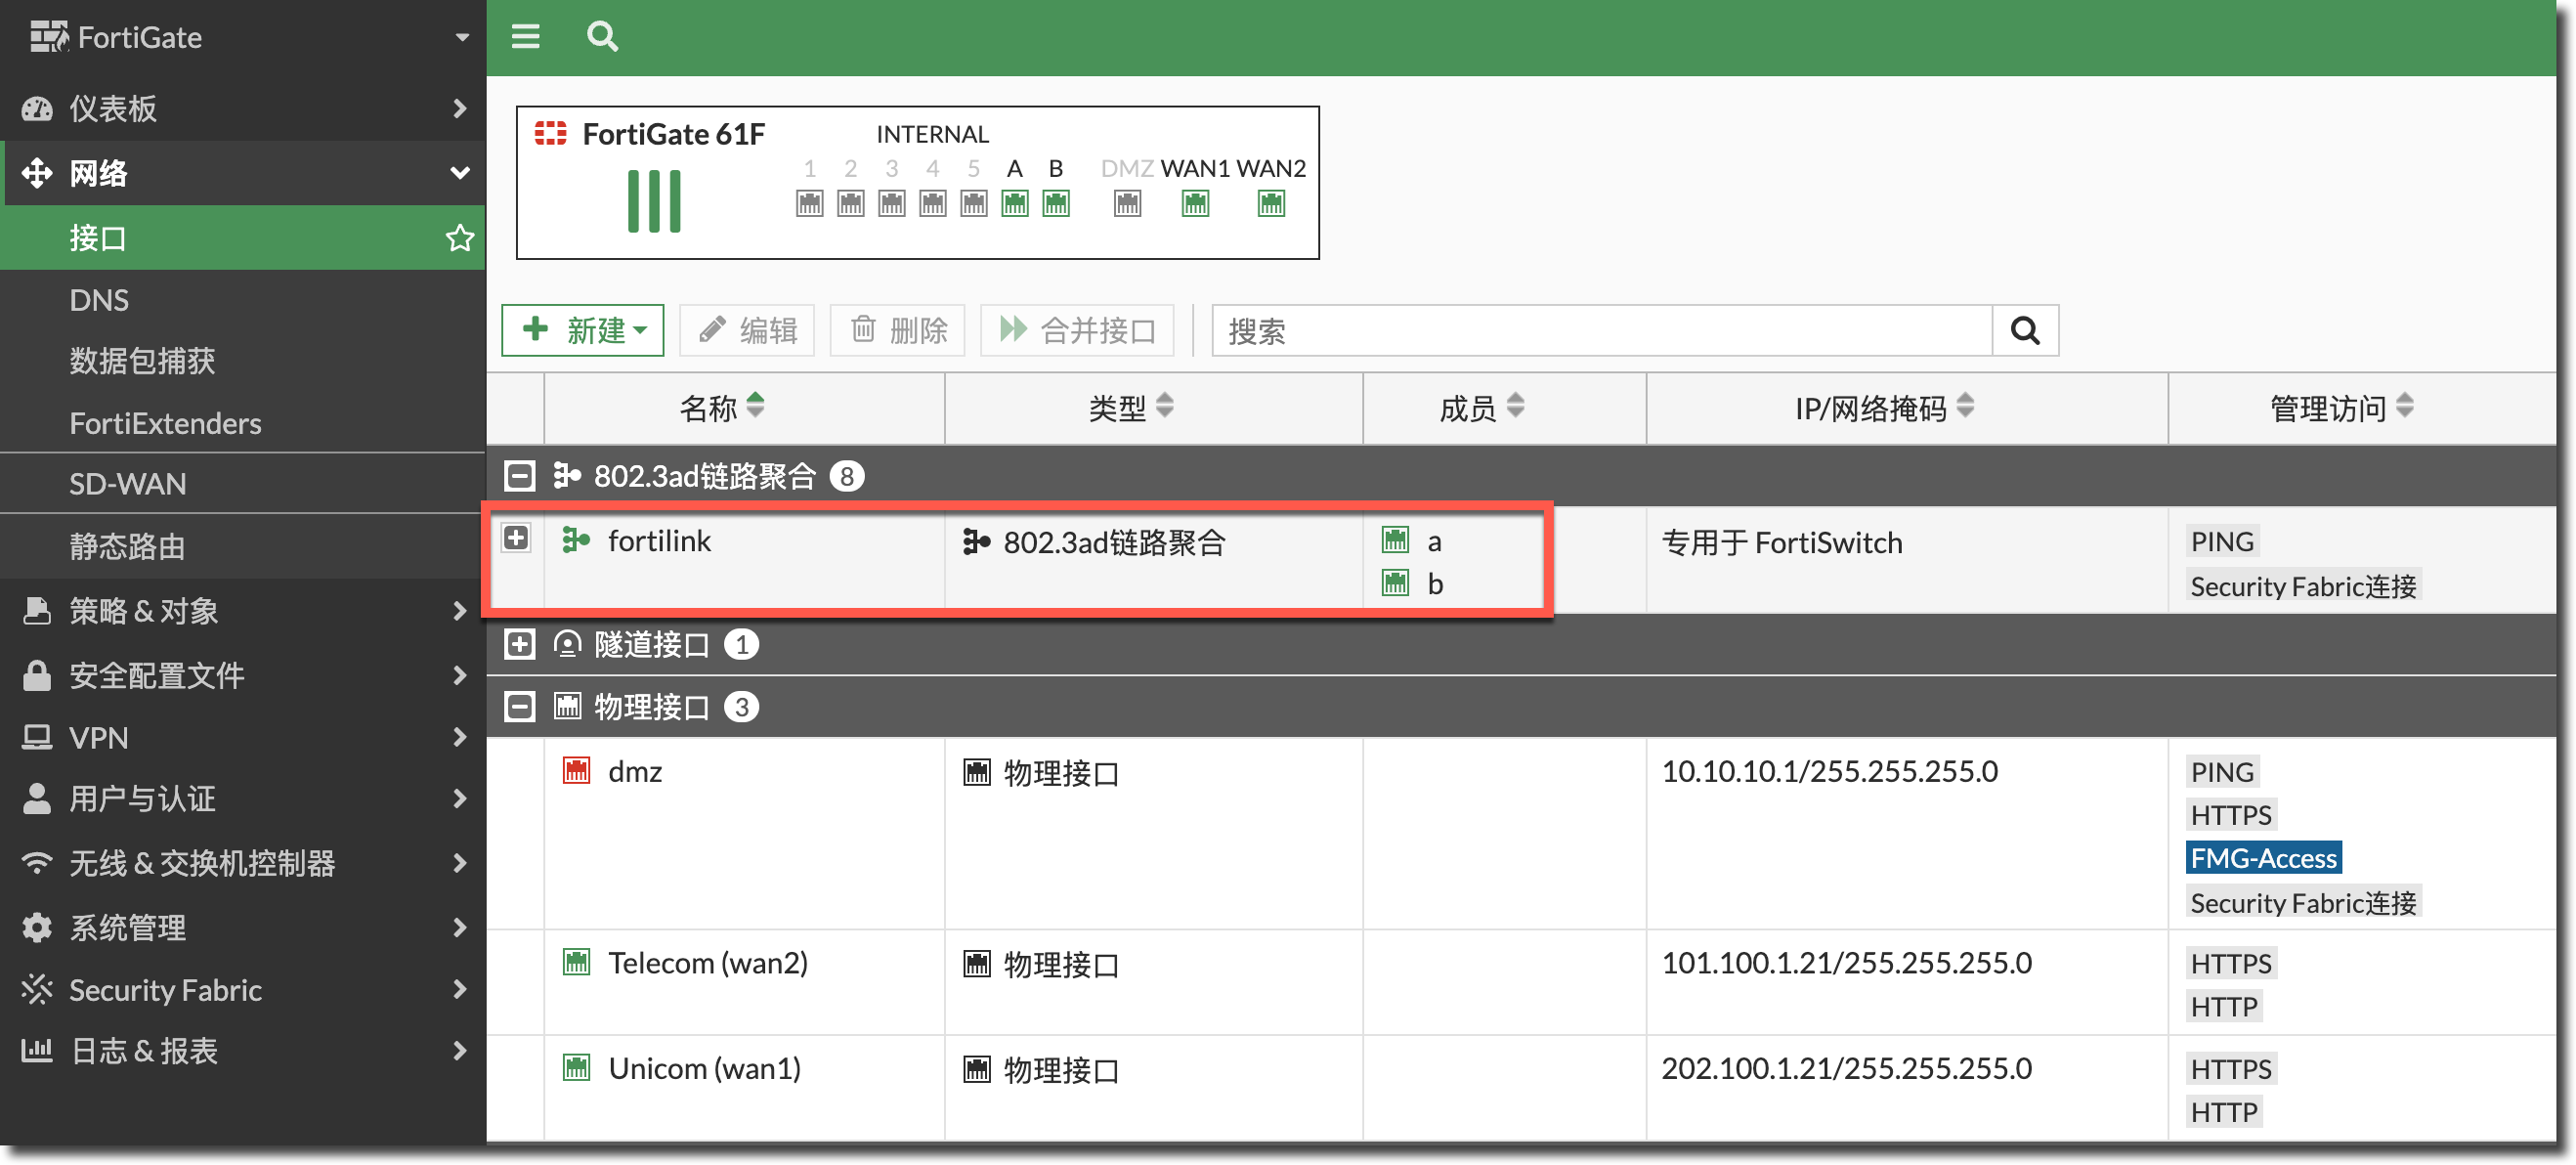Click the 合并接口 button

tap(1078, 331)
